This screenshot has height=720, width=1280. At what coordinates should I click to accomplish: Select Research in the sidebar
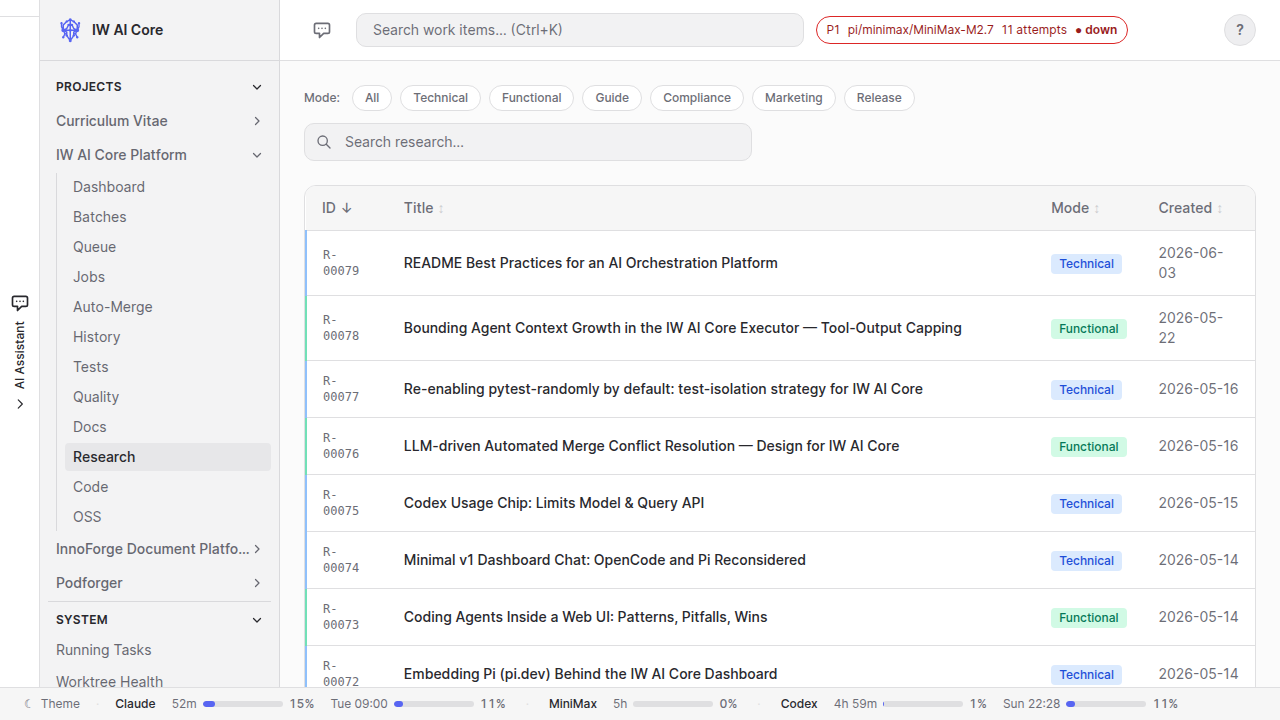click(168, 457)
